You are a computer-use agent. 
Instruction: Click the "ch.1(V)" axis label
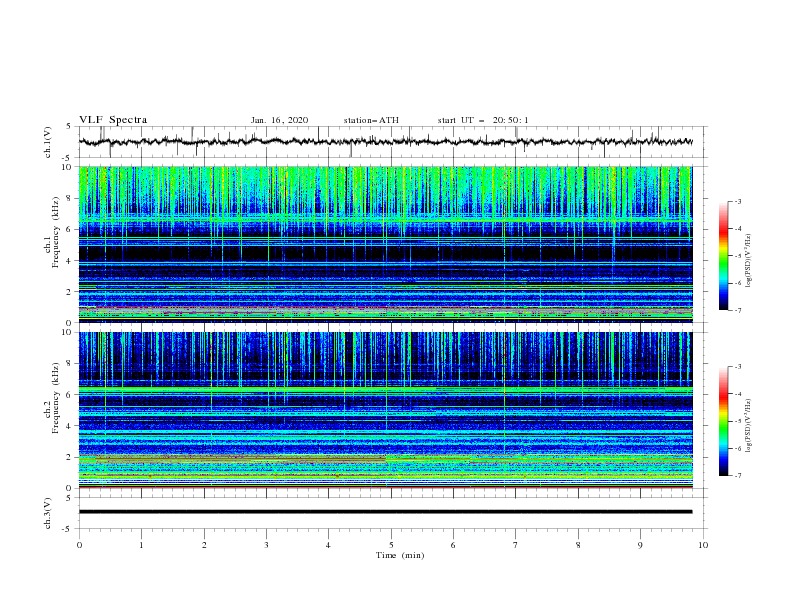pos(48,142)
